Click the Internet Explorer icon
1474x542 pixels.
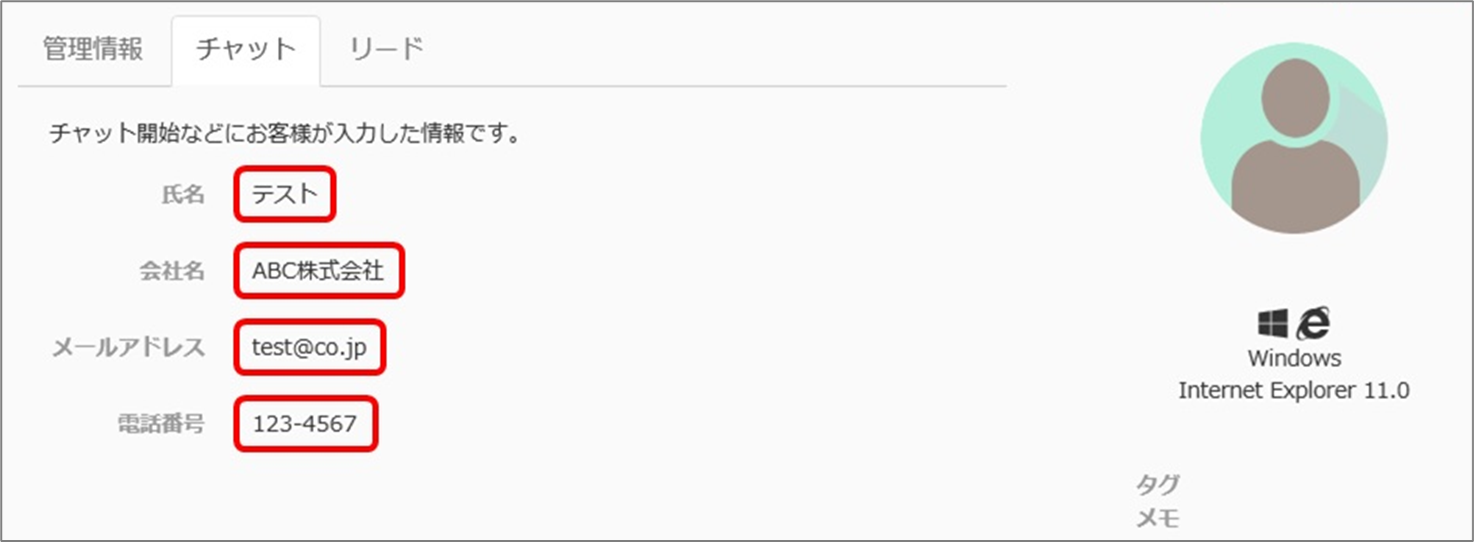click(x=1313, y=323)
